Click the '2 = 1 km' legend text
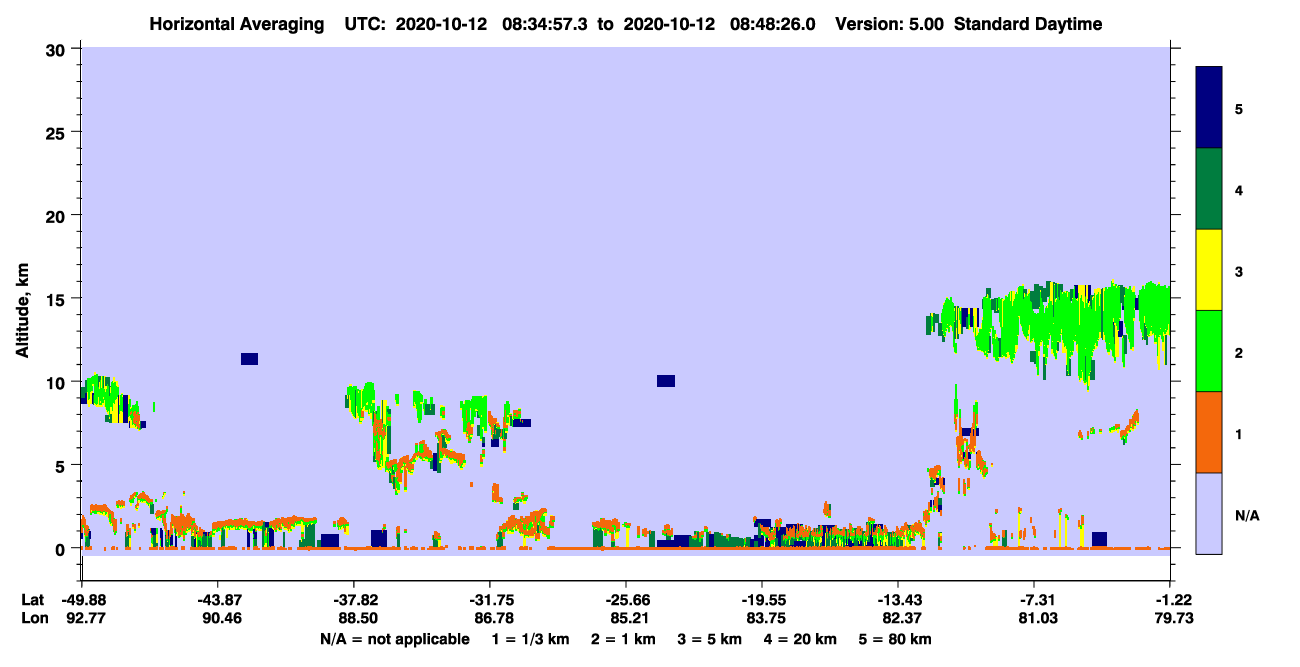 click(623, 639)
